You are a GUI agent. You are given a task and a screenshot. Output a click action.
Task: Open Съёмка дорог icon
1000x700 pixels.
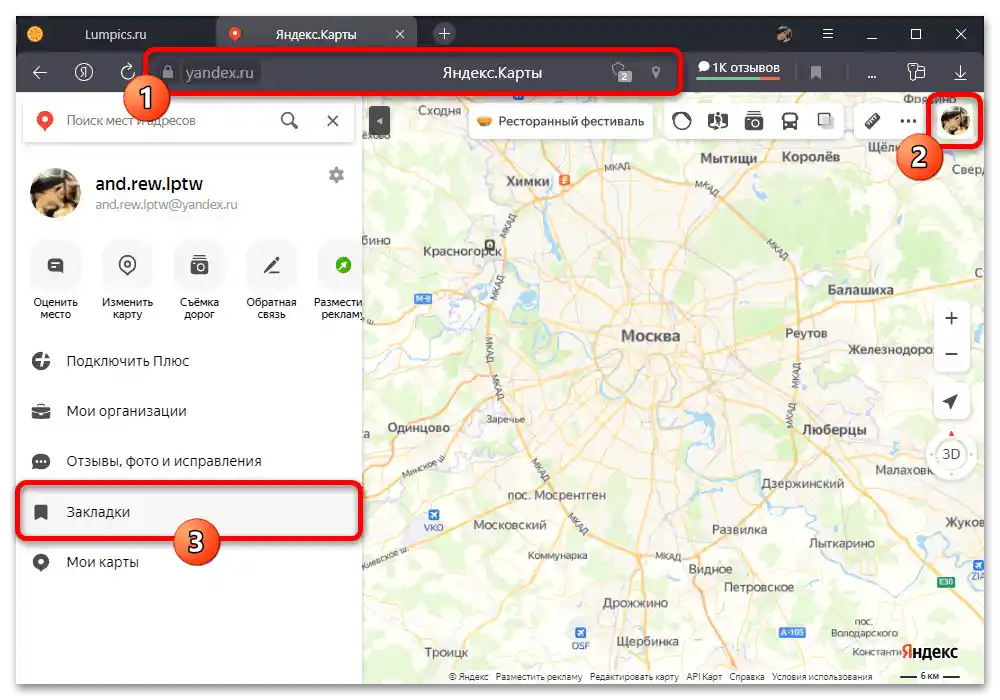199,265
